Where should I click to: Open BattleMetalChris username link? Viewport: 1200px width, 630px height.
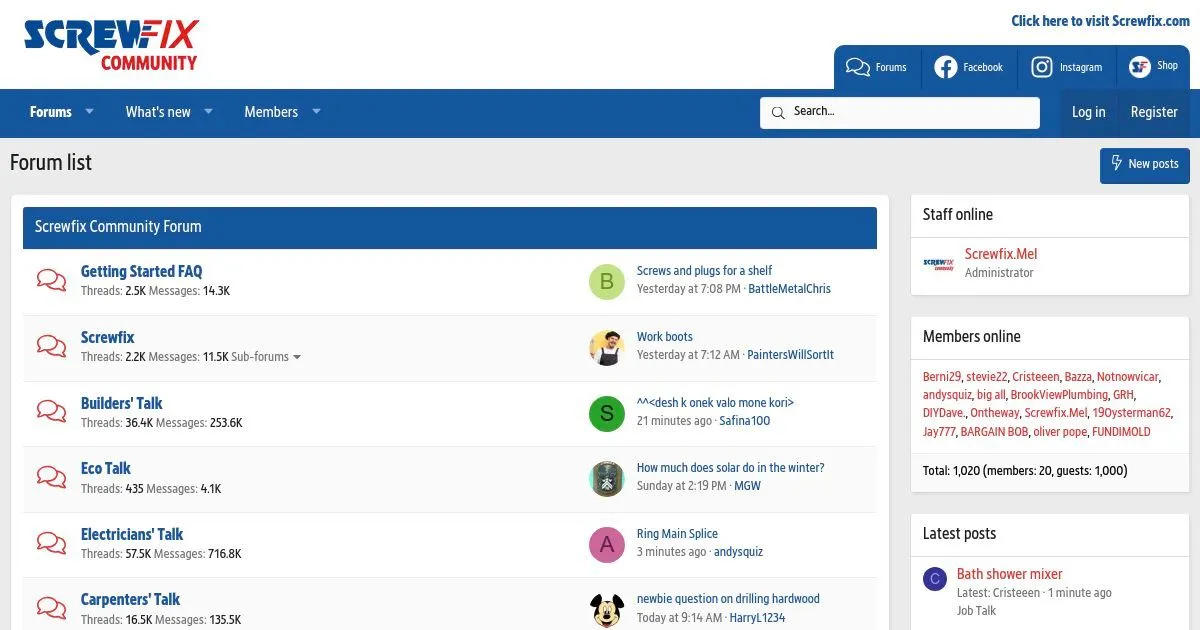789,289
